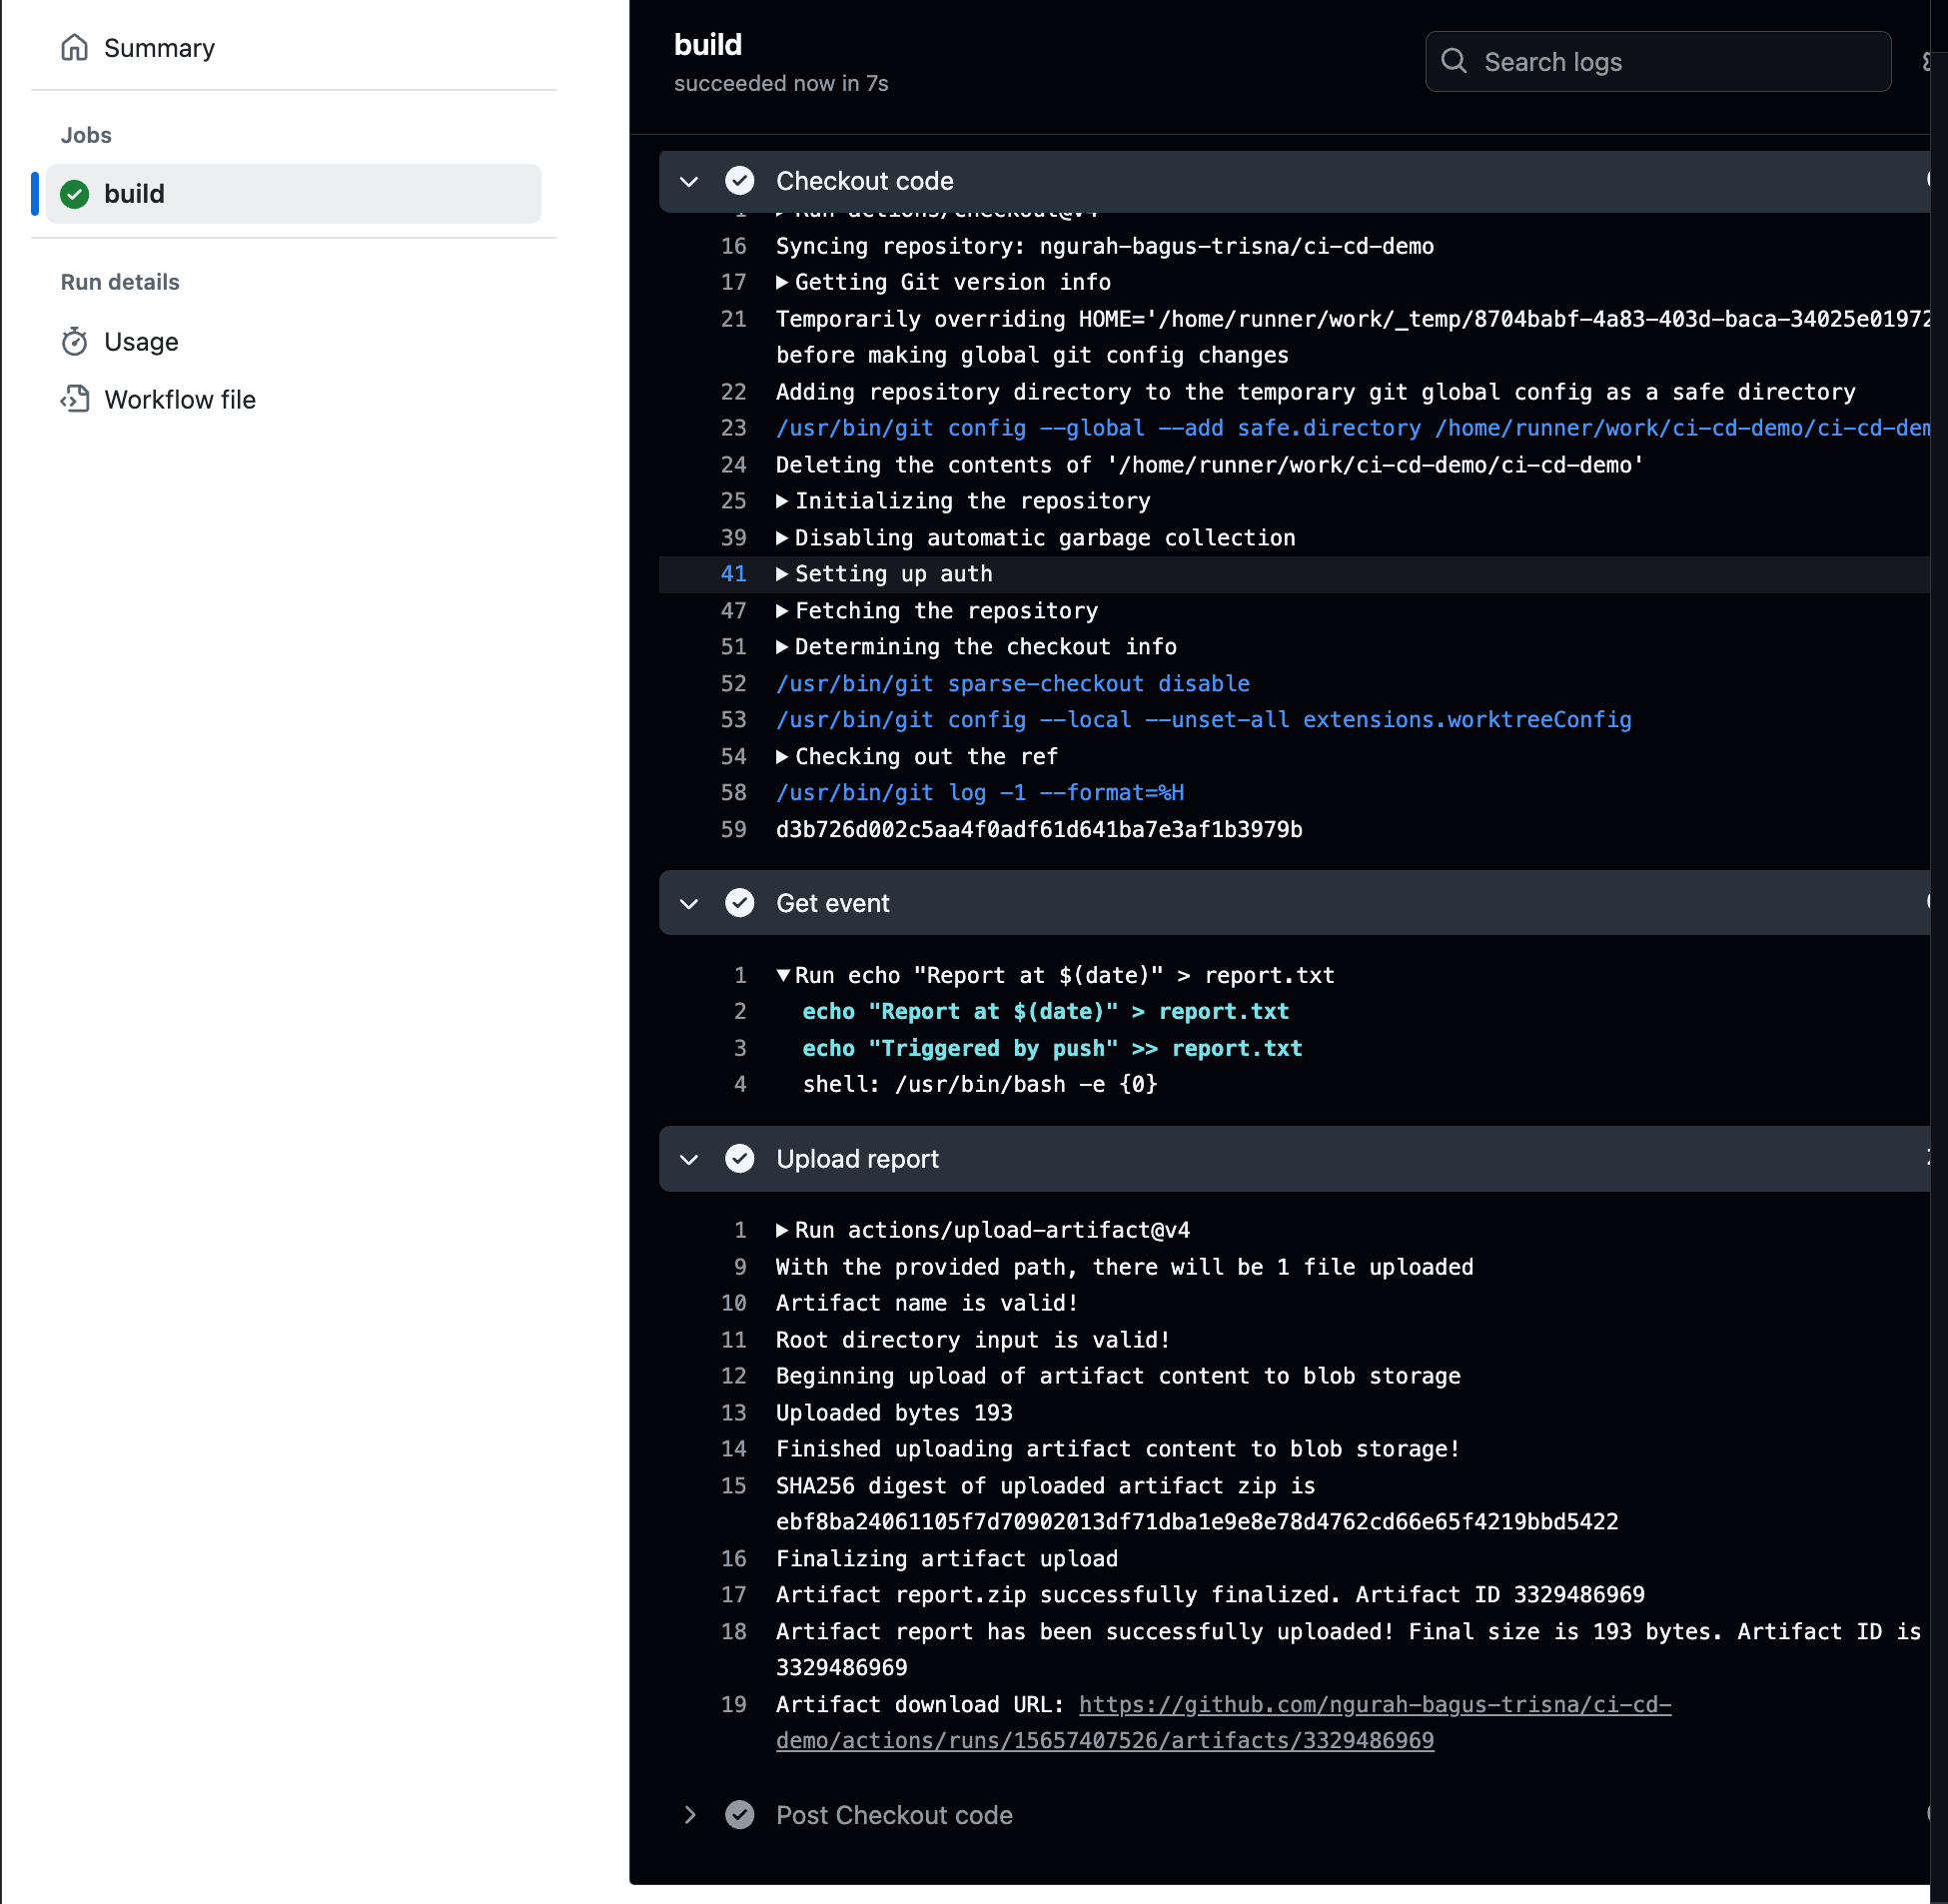The width and height of the screenshot is (1948, 1904).
Task: Expand the Fetching the repository group
Action: tap(782, 611)
